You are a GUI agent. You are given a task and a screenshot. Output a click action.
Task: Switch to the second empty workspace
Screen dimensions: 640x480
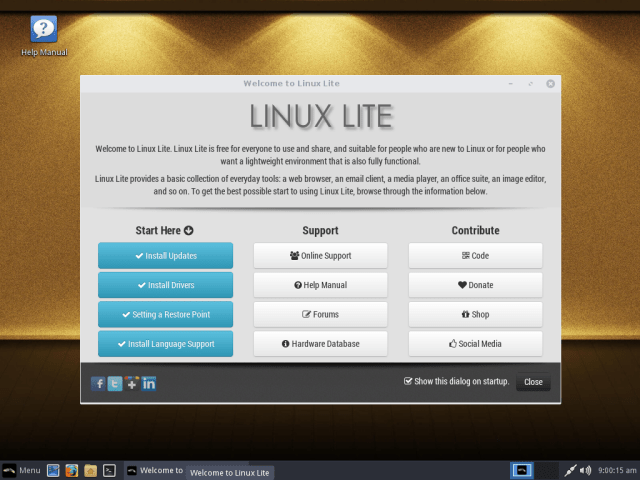pyautogui.click(x=546, y=470)
